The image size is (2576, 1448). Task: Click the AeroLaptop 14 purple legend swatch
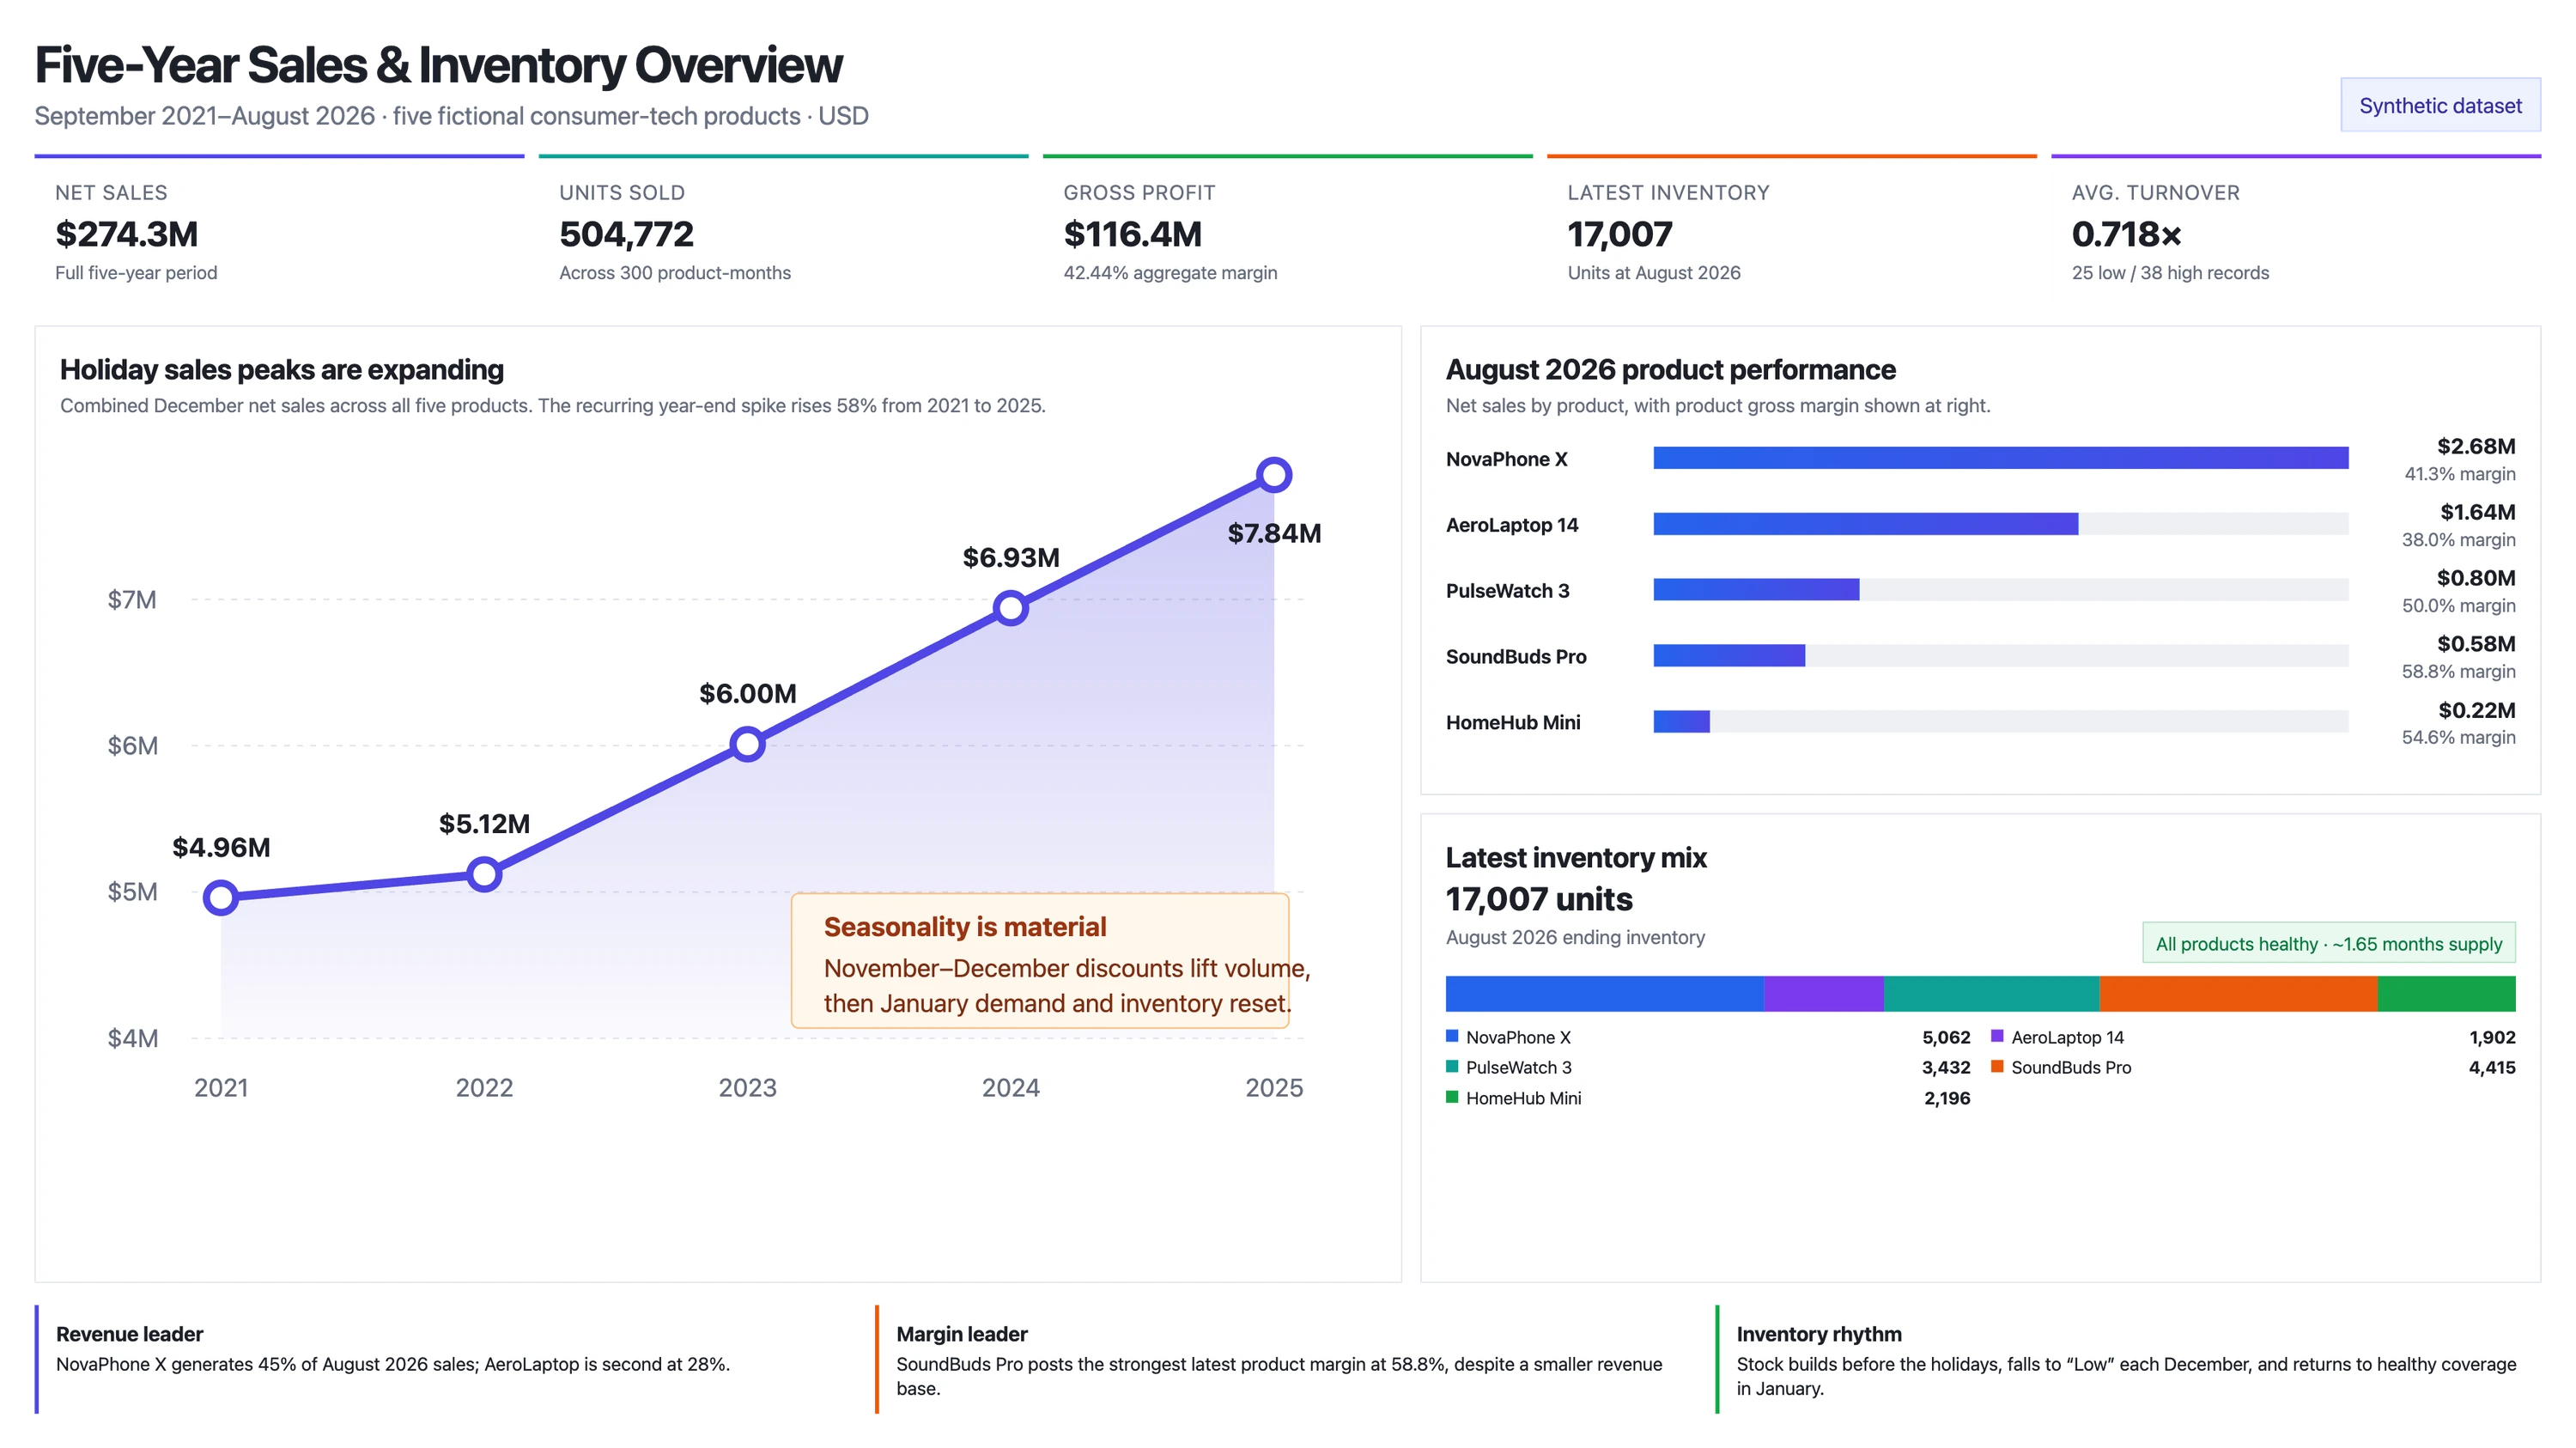coord(1997,1036)
